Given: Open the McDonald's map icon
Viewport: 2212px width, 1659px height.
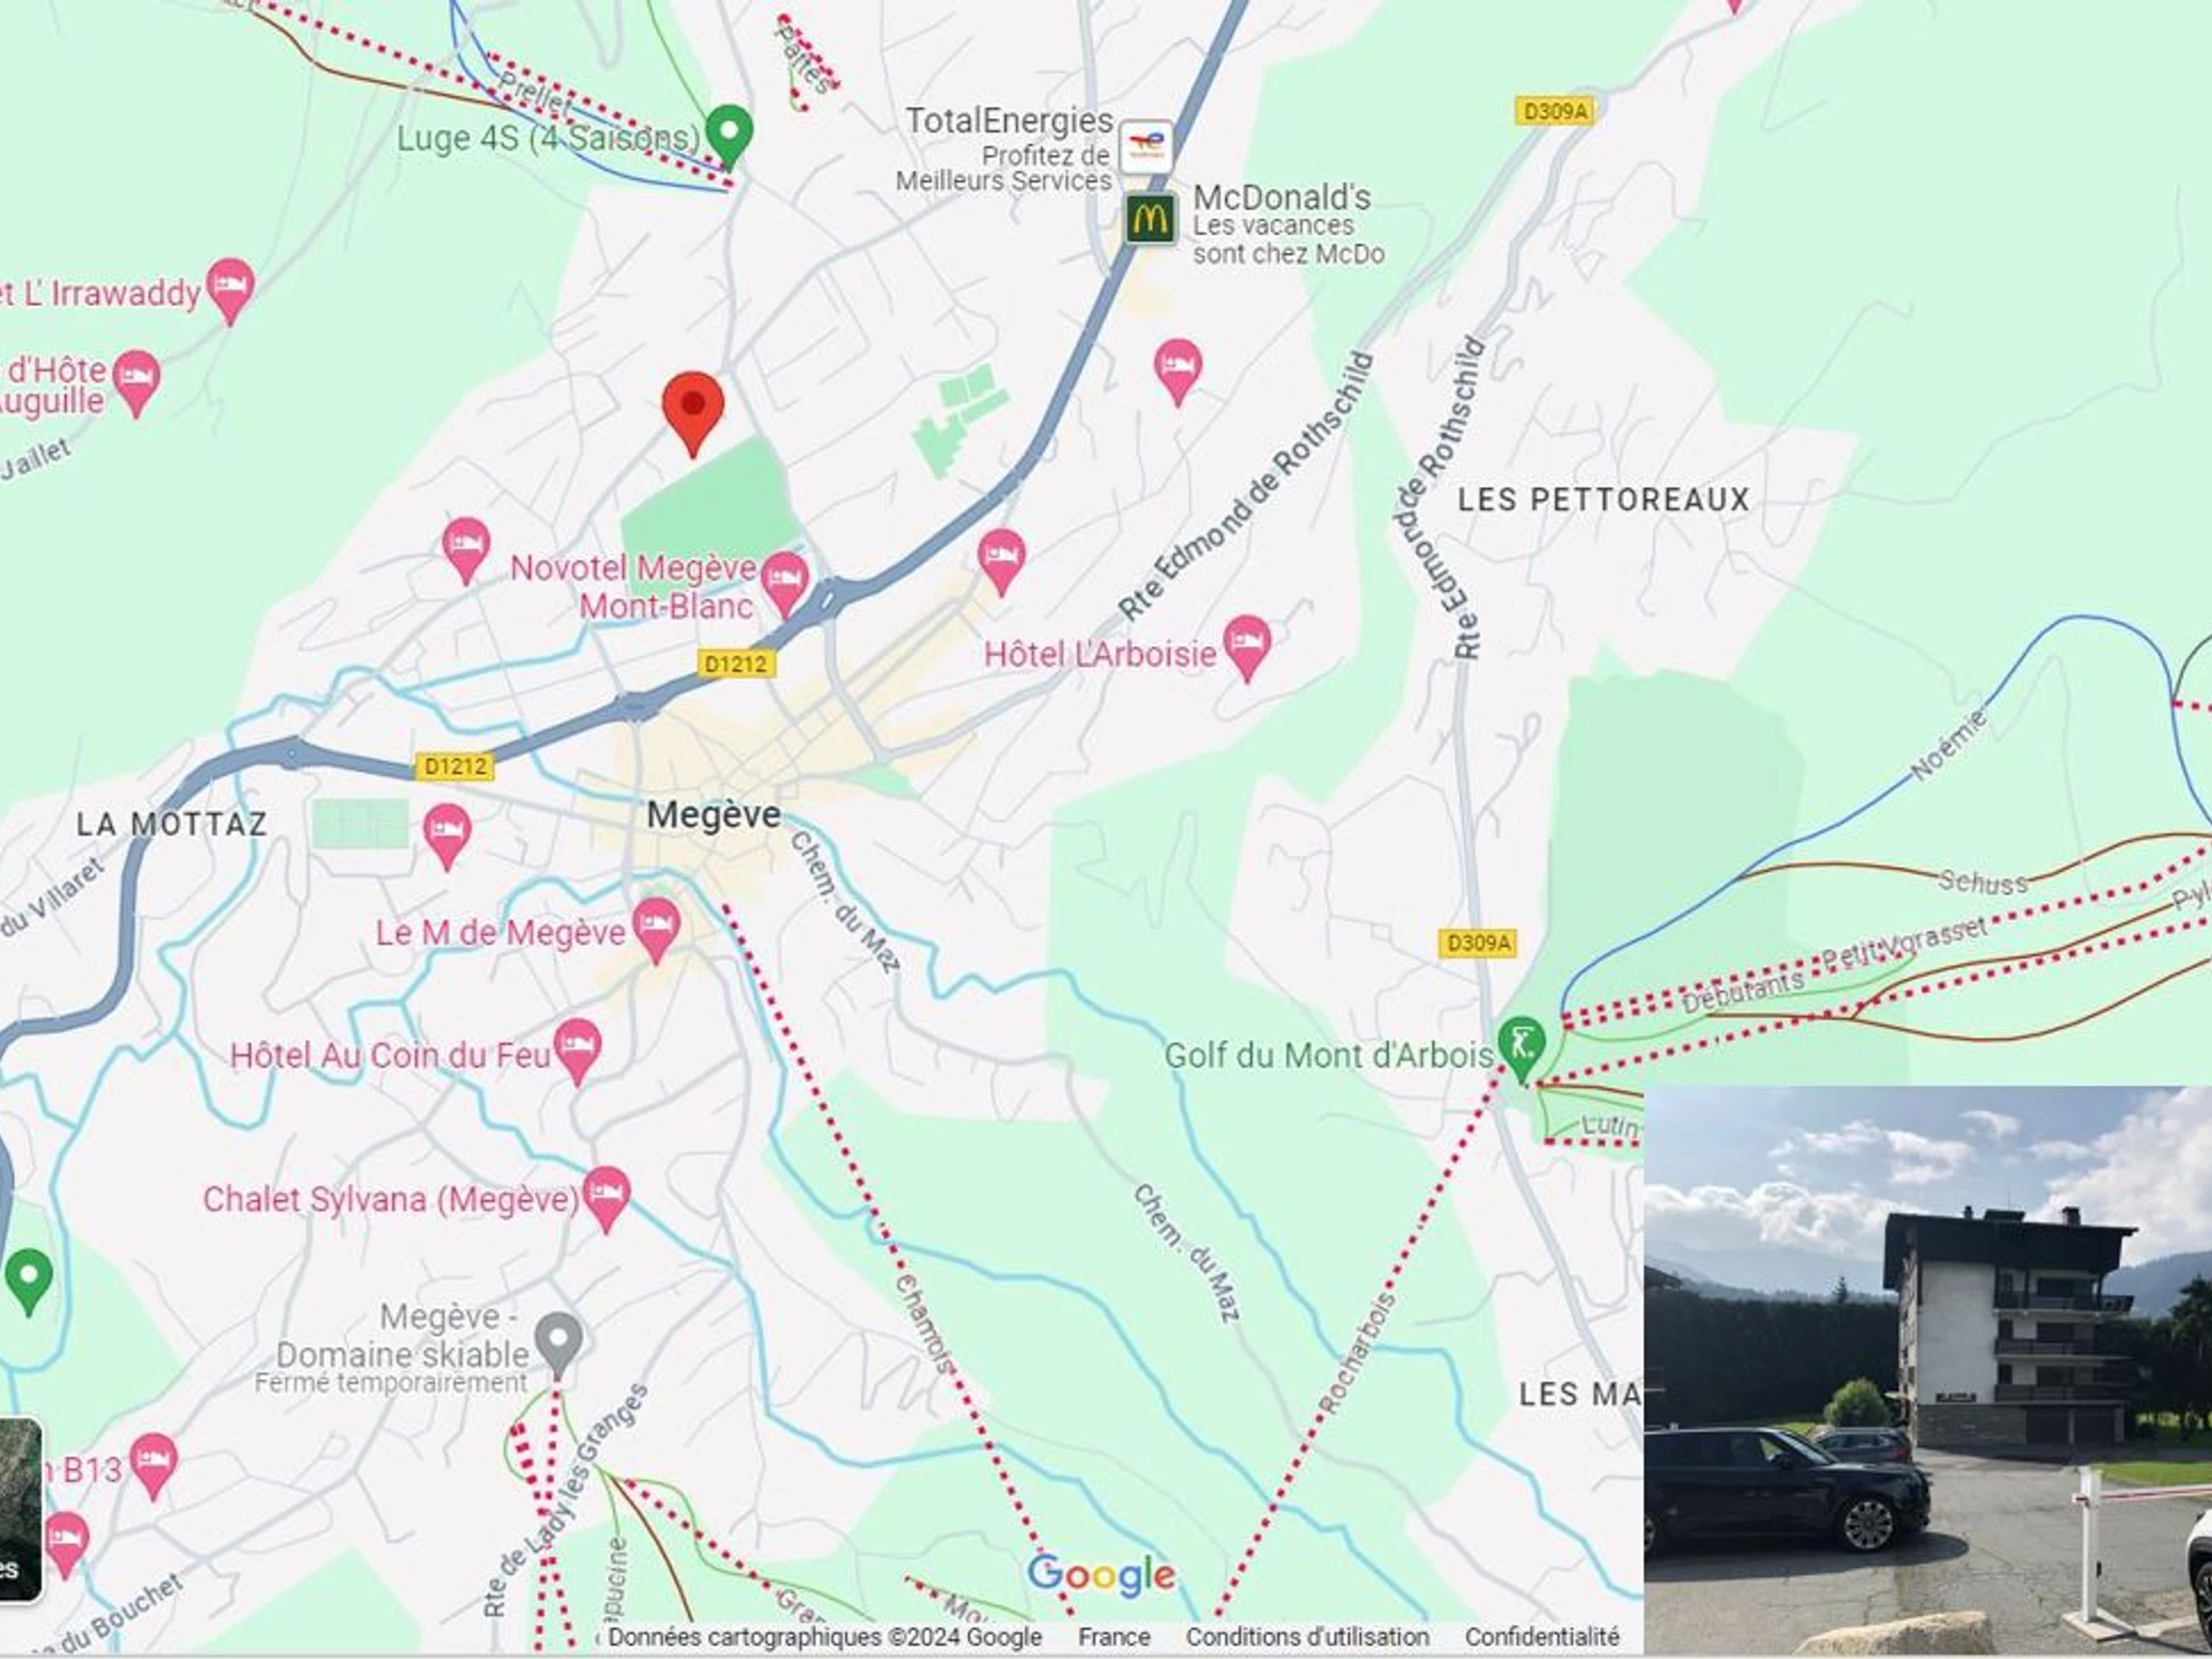Looking at the screenshot, I should coord(1150,218).
